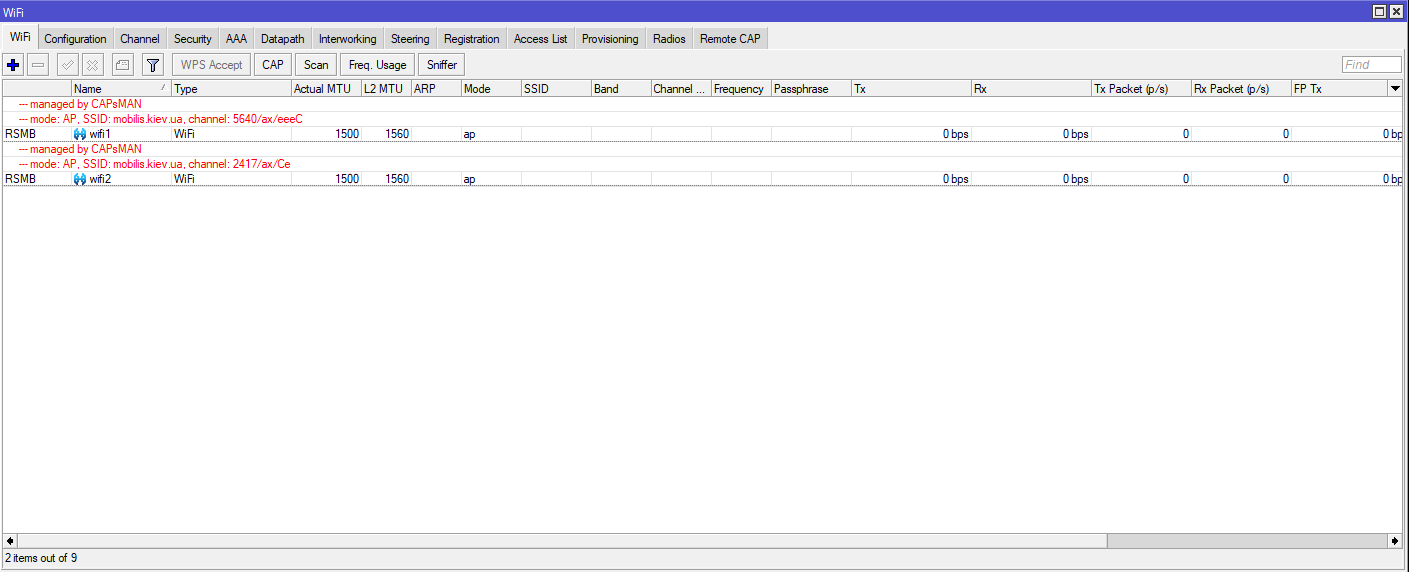Click the CAP button
1409x572 pixels.
272,65
